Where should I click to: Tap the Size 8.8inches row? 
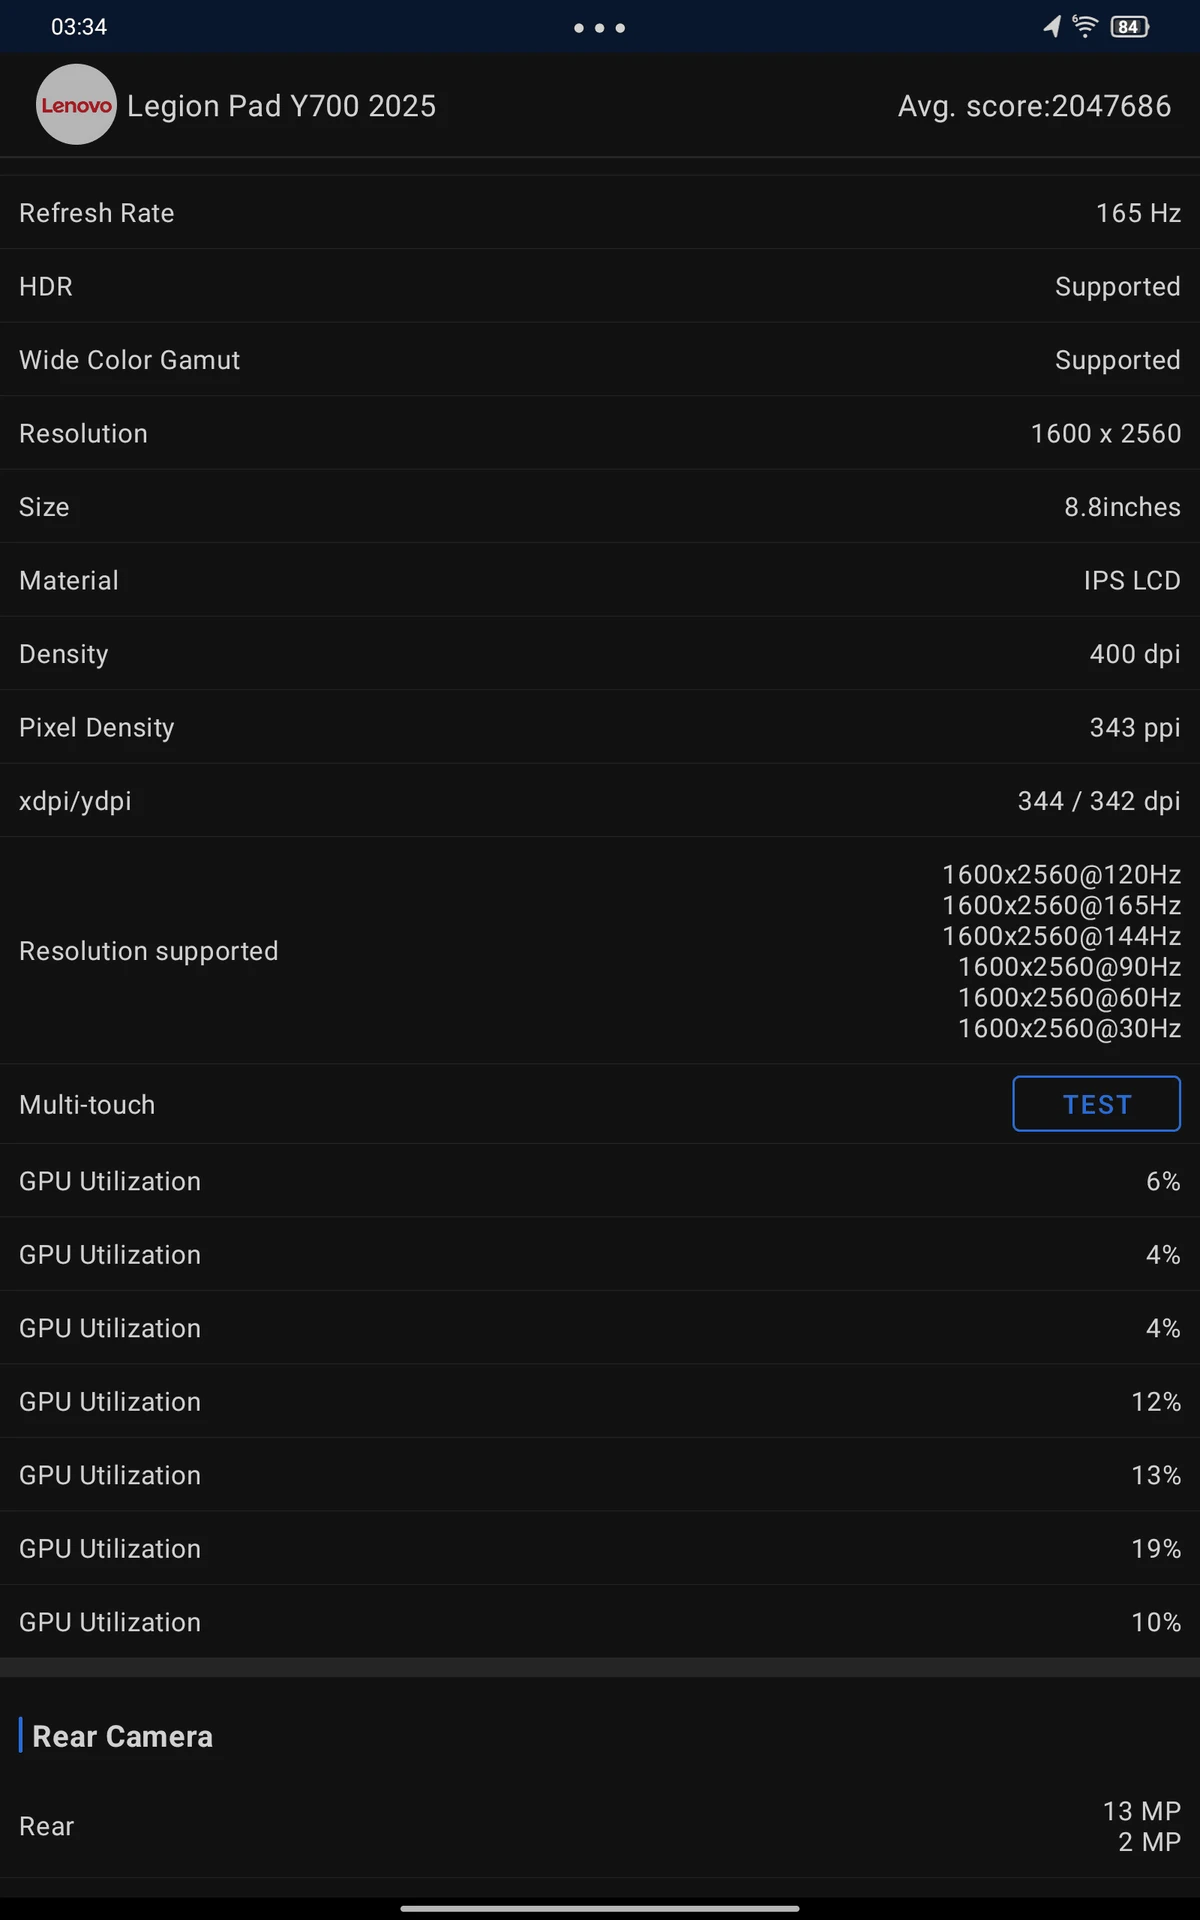600,507
